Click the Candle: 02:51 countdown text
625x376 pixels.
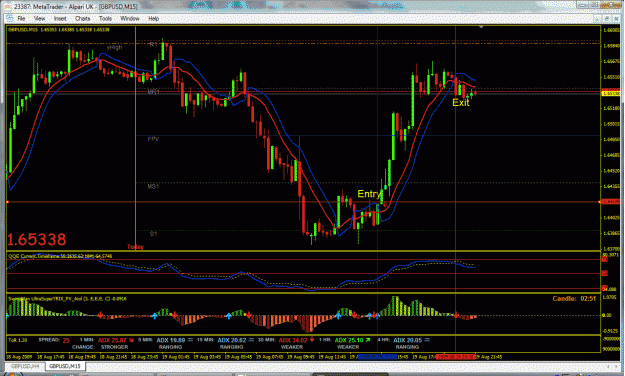574,298
